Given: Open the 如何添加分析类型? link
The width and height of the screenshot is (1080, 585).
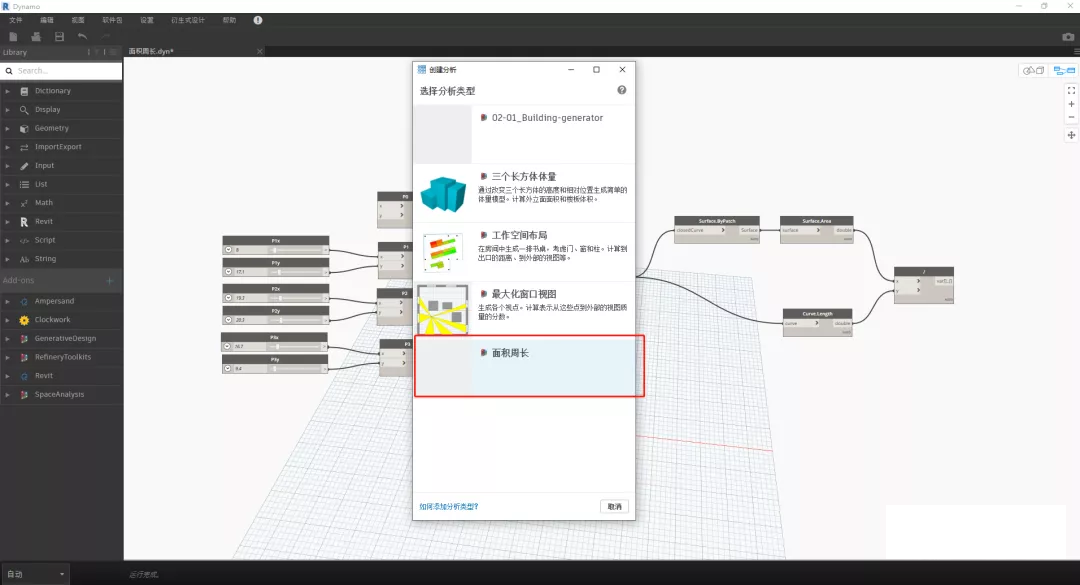Looking at the screenshot, I should [x=448, y=506].
